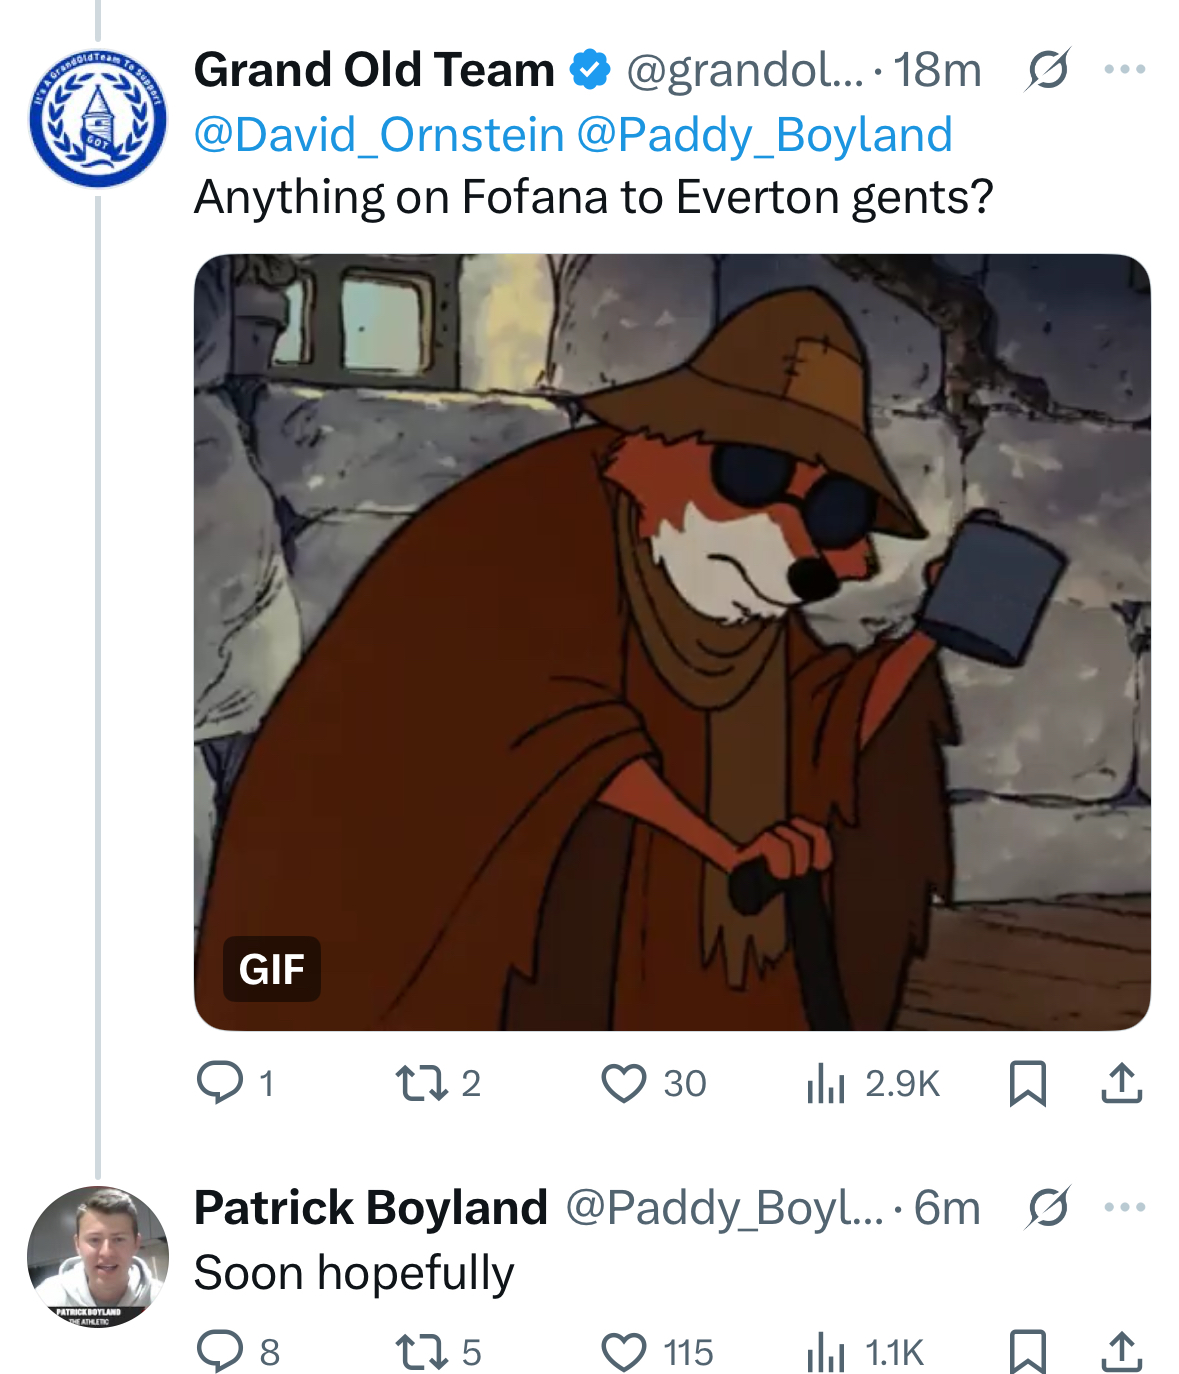The height and width of the screenshot is (1374, 1179).
Task: Reply to Patrick Boyland's tweet
Action: coord(220,1352)
